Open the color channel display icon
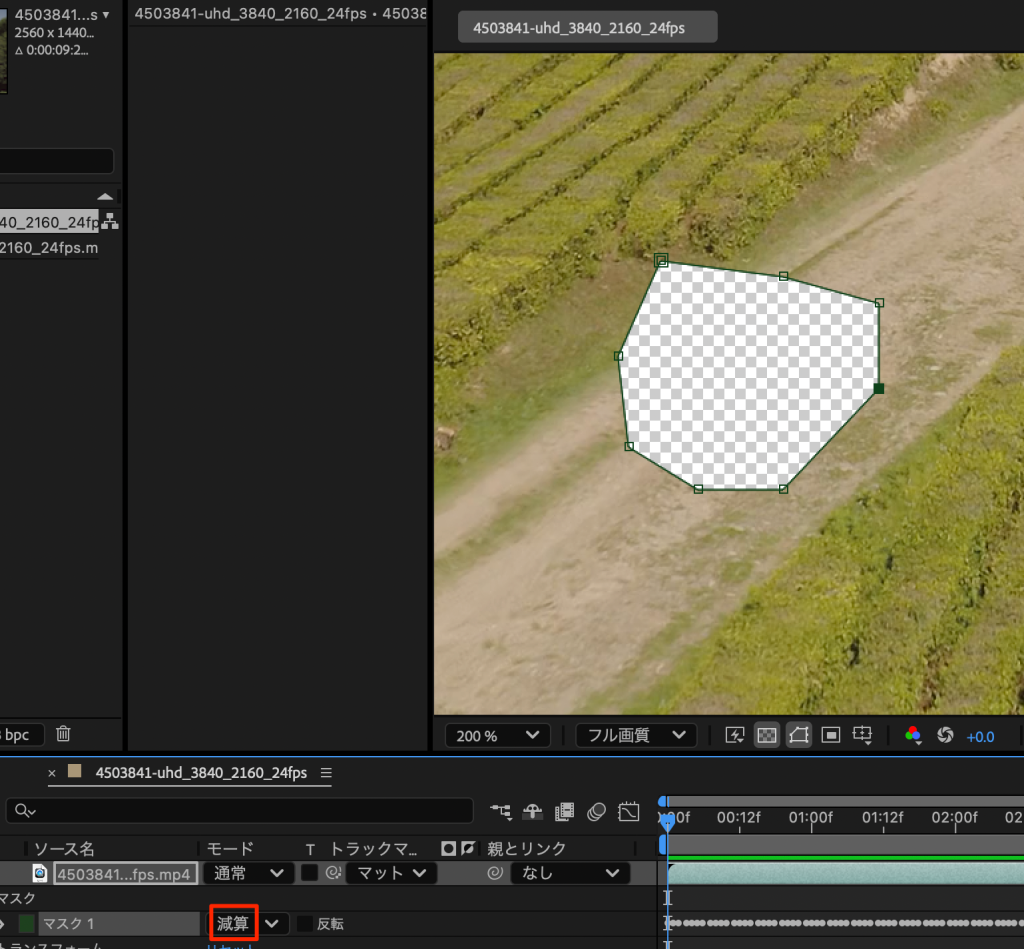The height and width of the screenshot is (949, 1024). point(913,736)
